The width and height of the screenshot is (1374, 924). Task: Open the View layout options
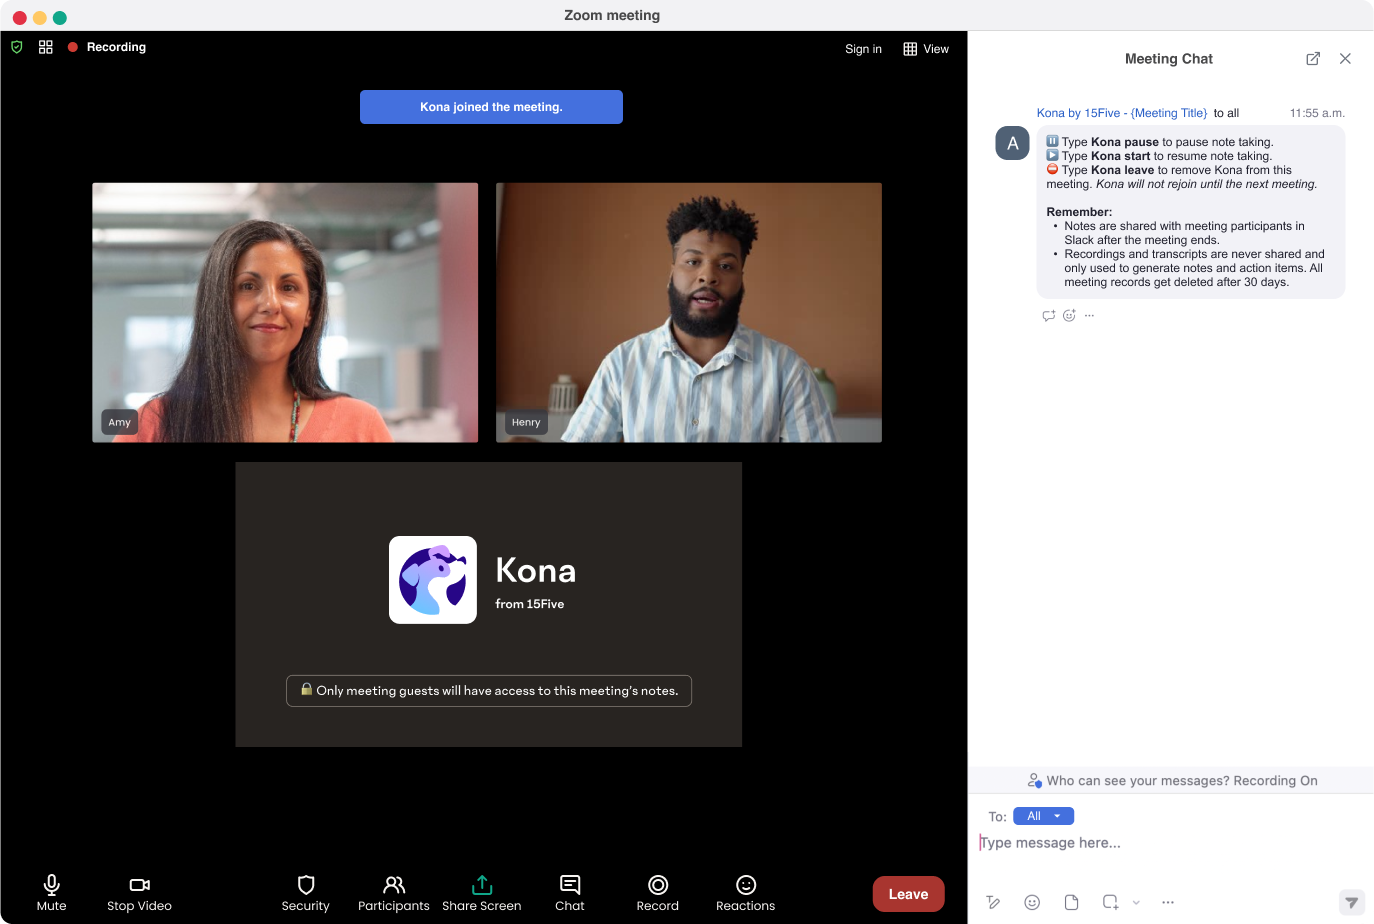pos(926,49)
